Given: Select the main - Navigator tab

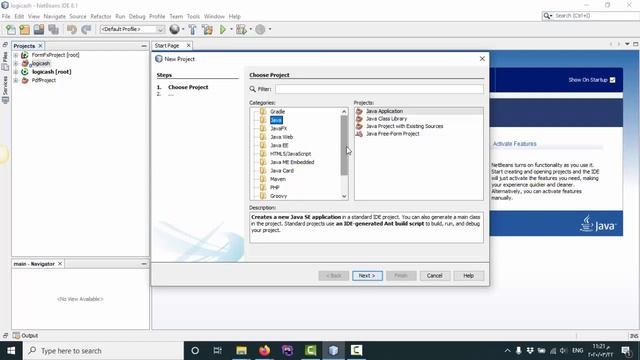Looking at the screenshot, I should coord(34,264).
